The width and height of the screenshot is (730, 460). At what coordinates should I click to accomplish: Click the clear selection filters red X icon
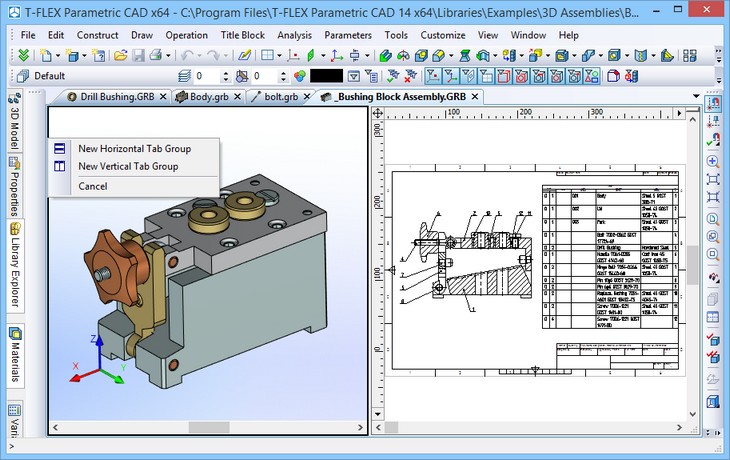point(410,76)
